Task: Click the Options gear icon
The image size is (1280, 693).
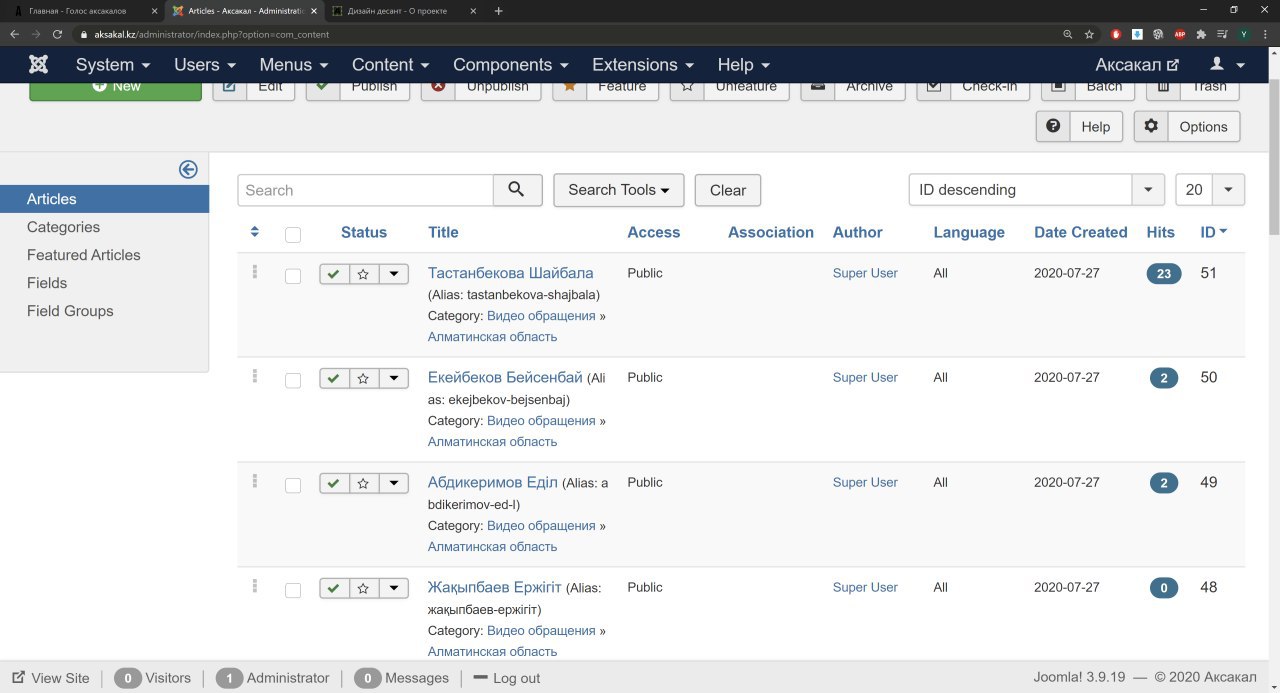Action: pyautogui.click(x=1151, y=127)
